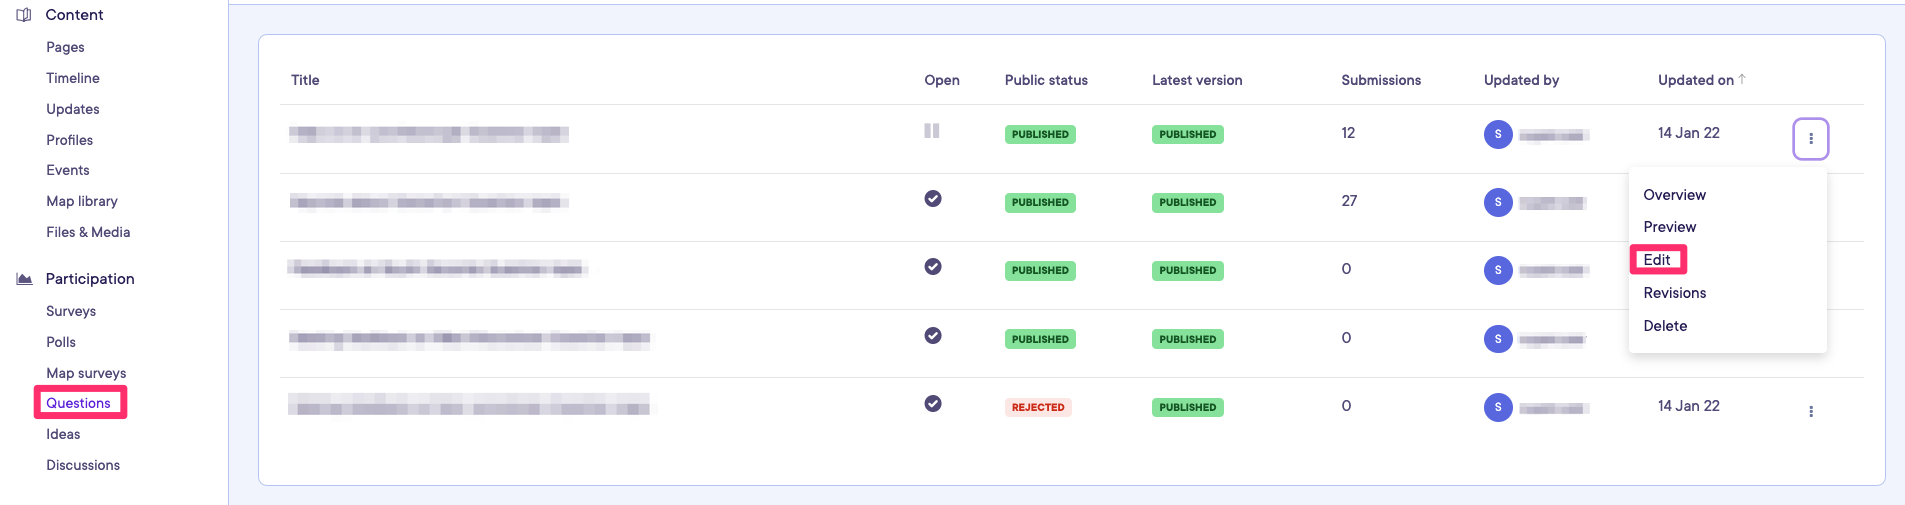The width and height of the screenshot is (1905, 505).
Task: Click the Content book icon in sidebar
Action: 24,15
